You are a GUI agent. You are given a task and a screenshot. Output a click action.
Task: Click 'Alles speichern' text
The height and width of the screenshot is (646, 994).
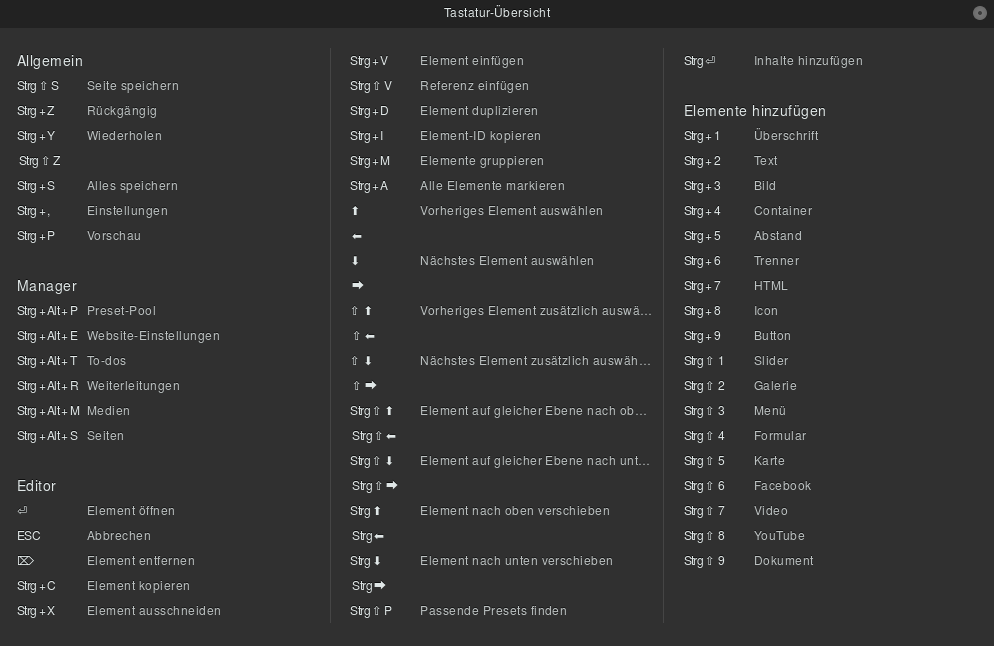click(132, 186)
